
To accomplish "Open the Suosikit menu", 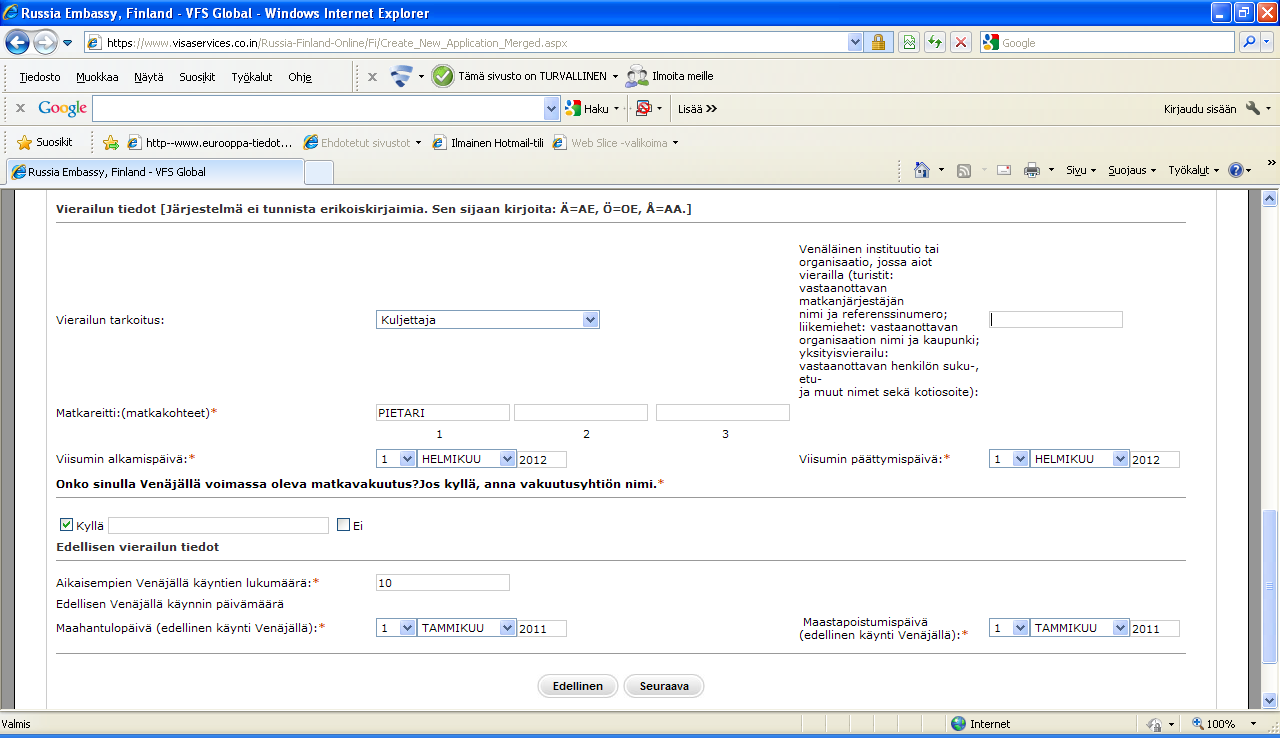I will (x=197, y=77).
